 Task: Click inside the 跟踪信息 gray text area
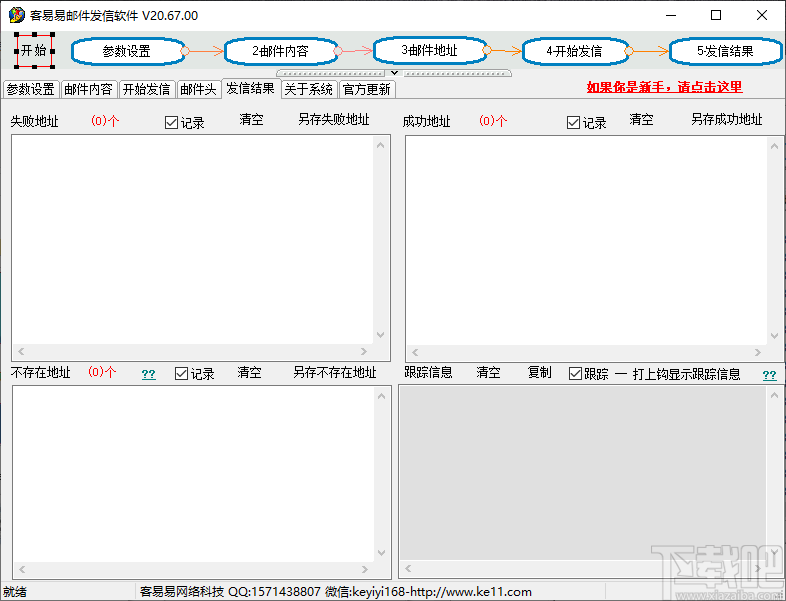pos(582,473)
